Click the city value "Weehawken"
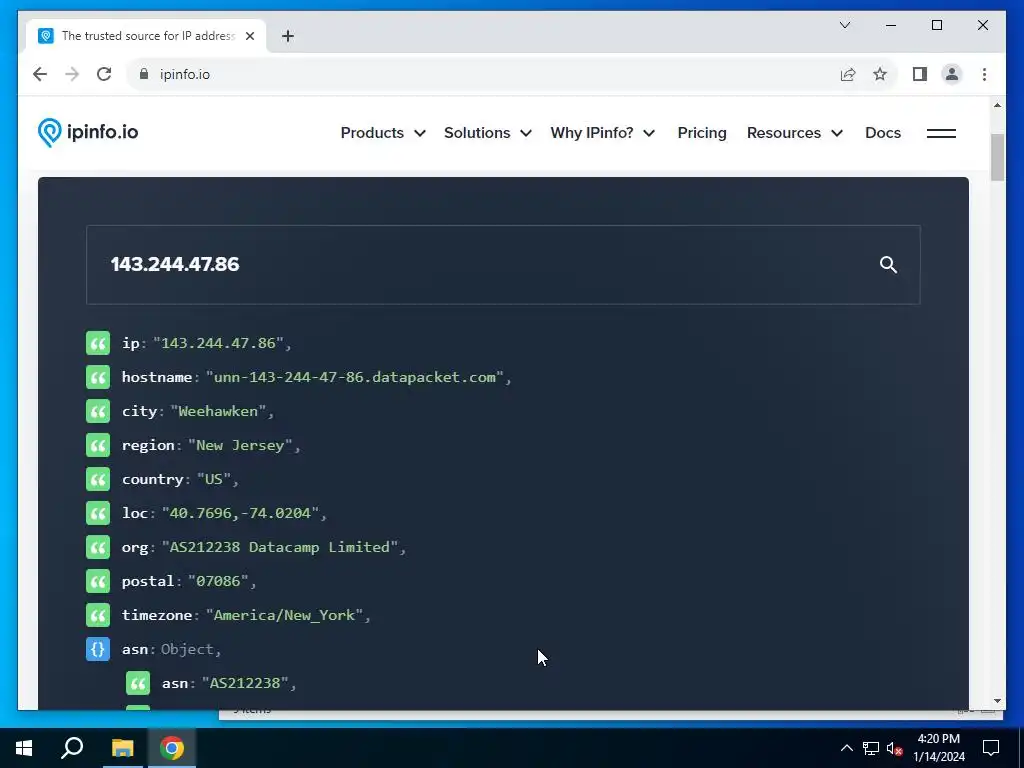 218,411
